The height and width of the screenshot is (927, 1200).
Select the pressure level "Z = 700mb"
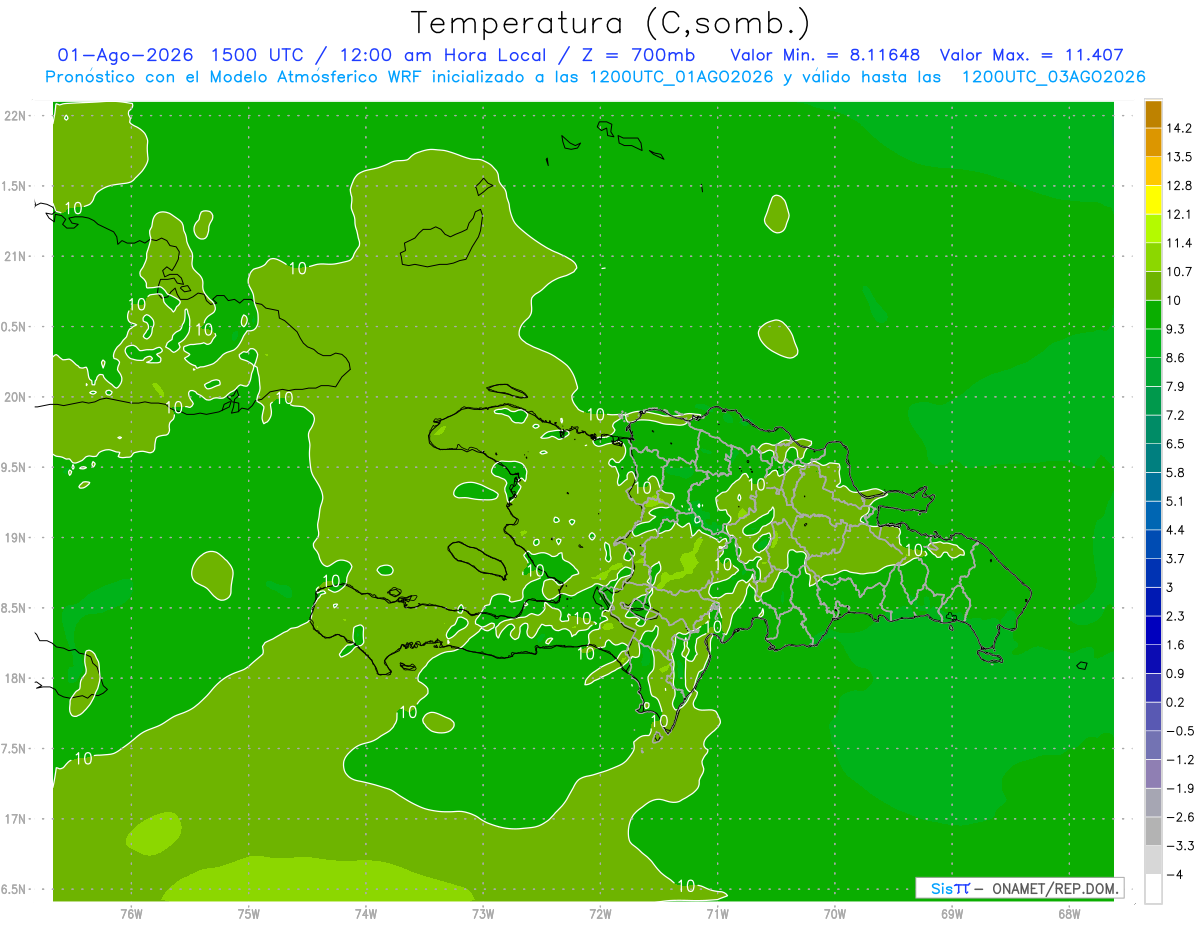[638, 55]
